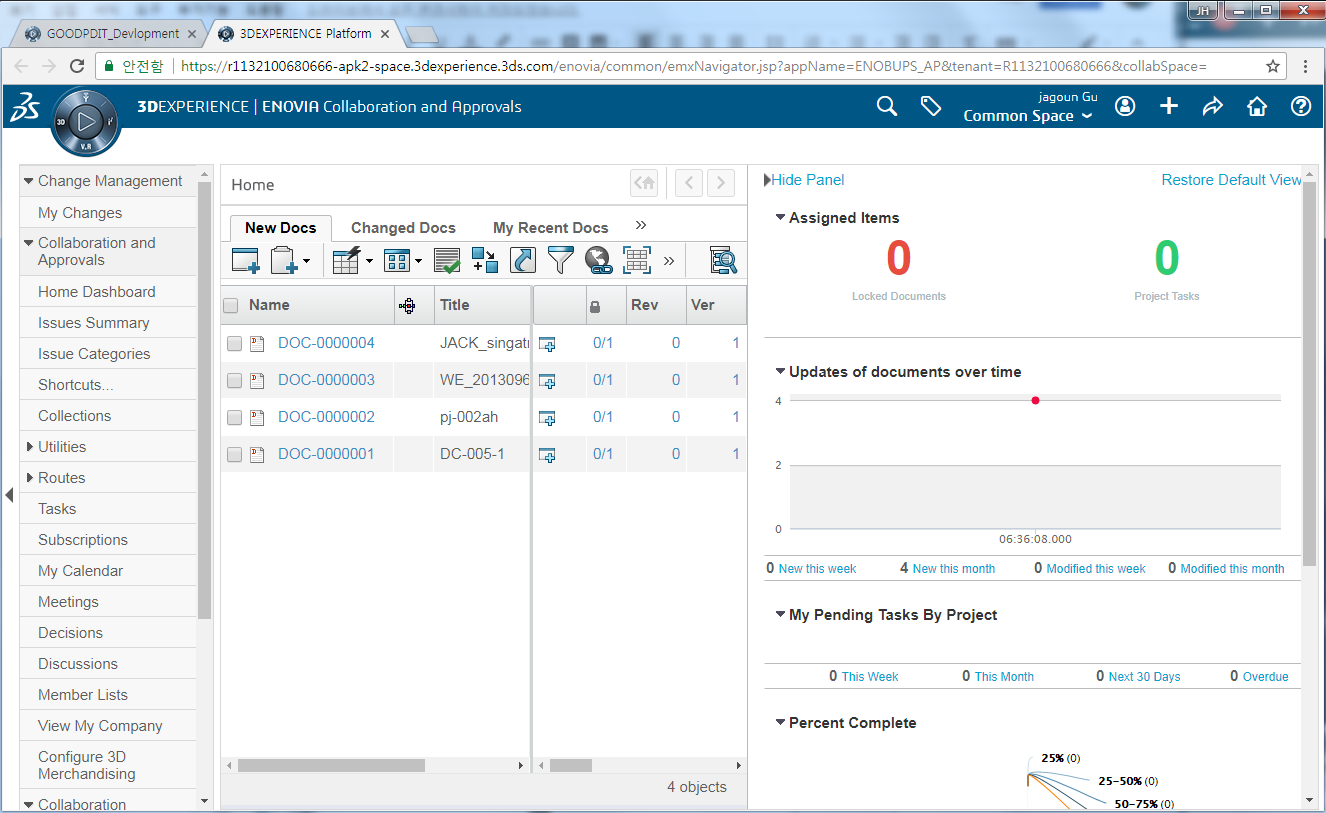
Task: Open the funnel filter icon
Action: click(561, 261)
